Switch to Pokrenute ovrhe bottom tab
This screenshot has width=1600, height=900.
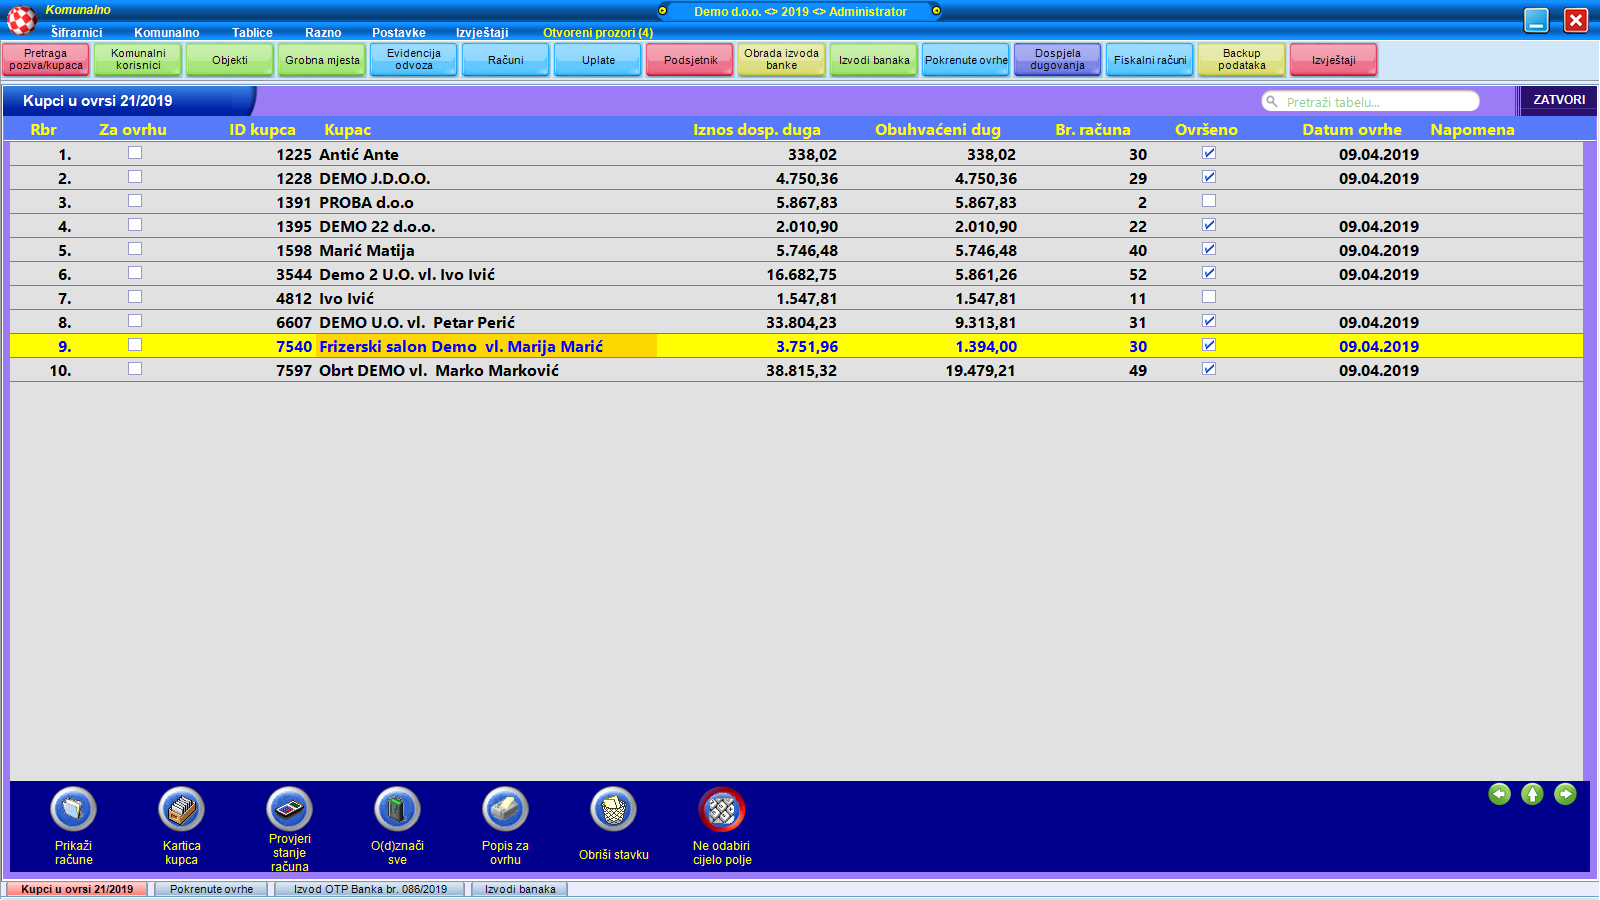point(211,889)
